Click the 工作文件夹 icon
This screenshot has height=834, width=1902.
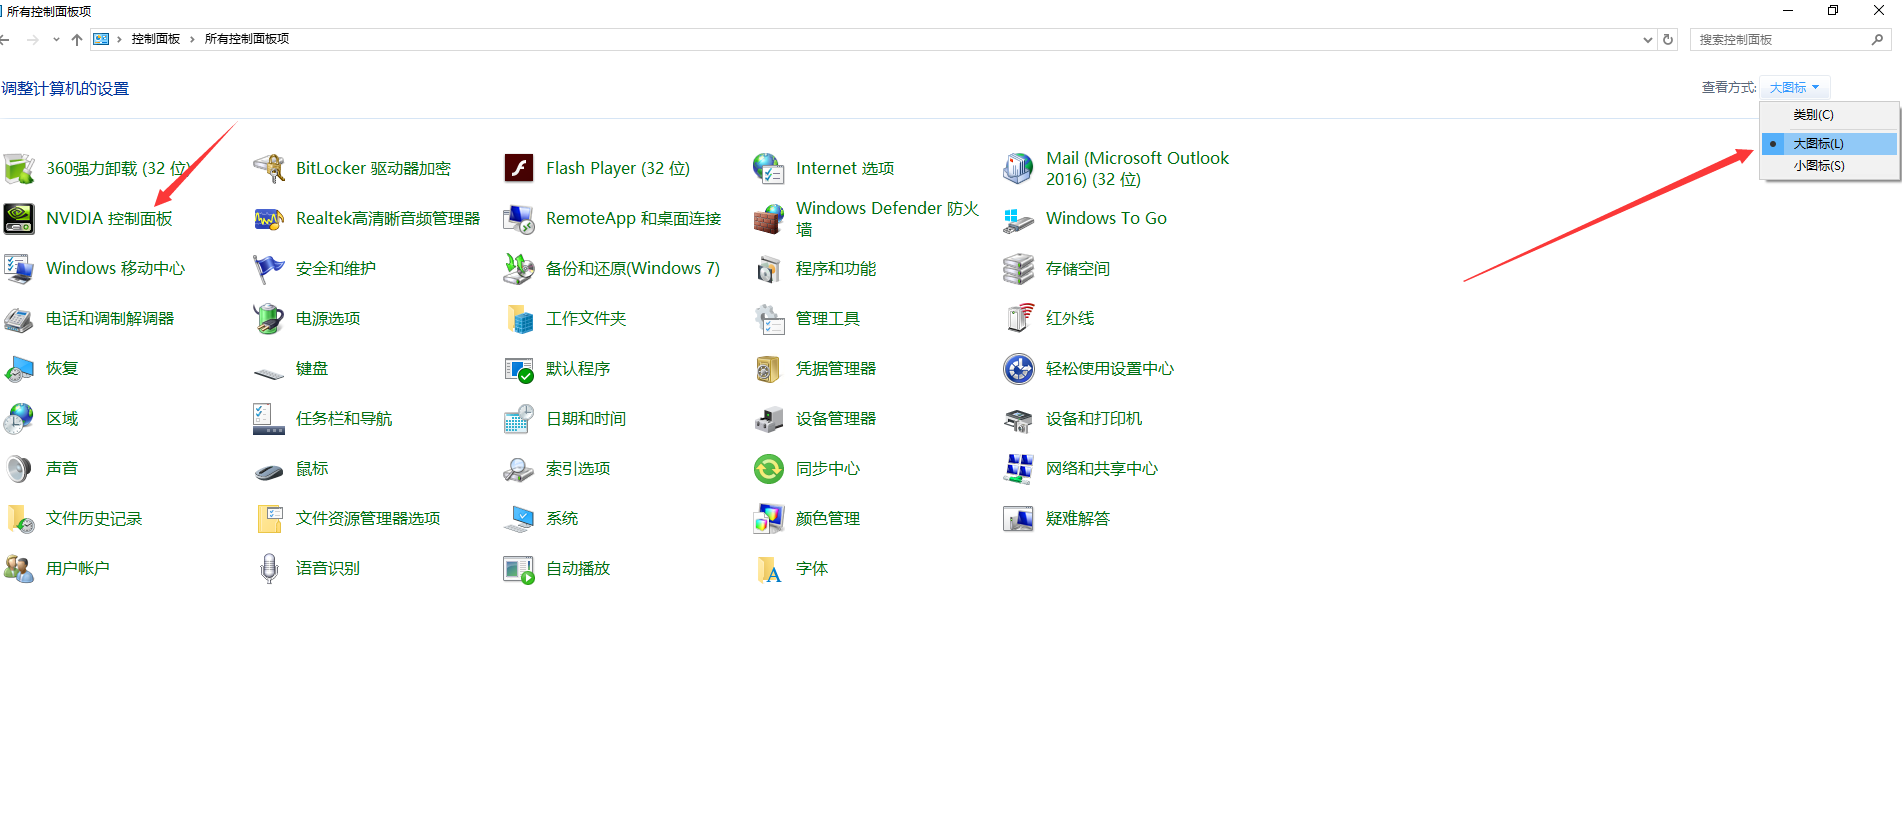point(519,318)
